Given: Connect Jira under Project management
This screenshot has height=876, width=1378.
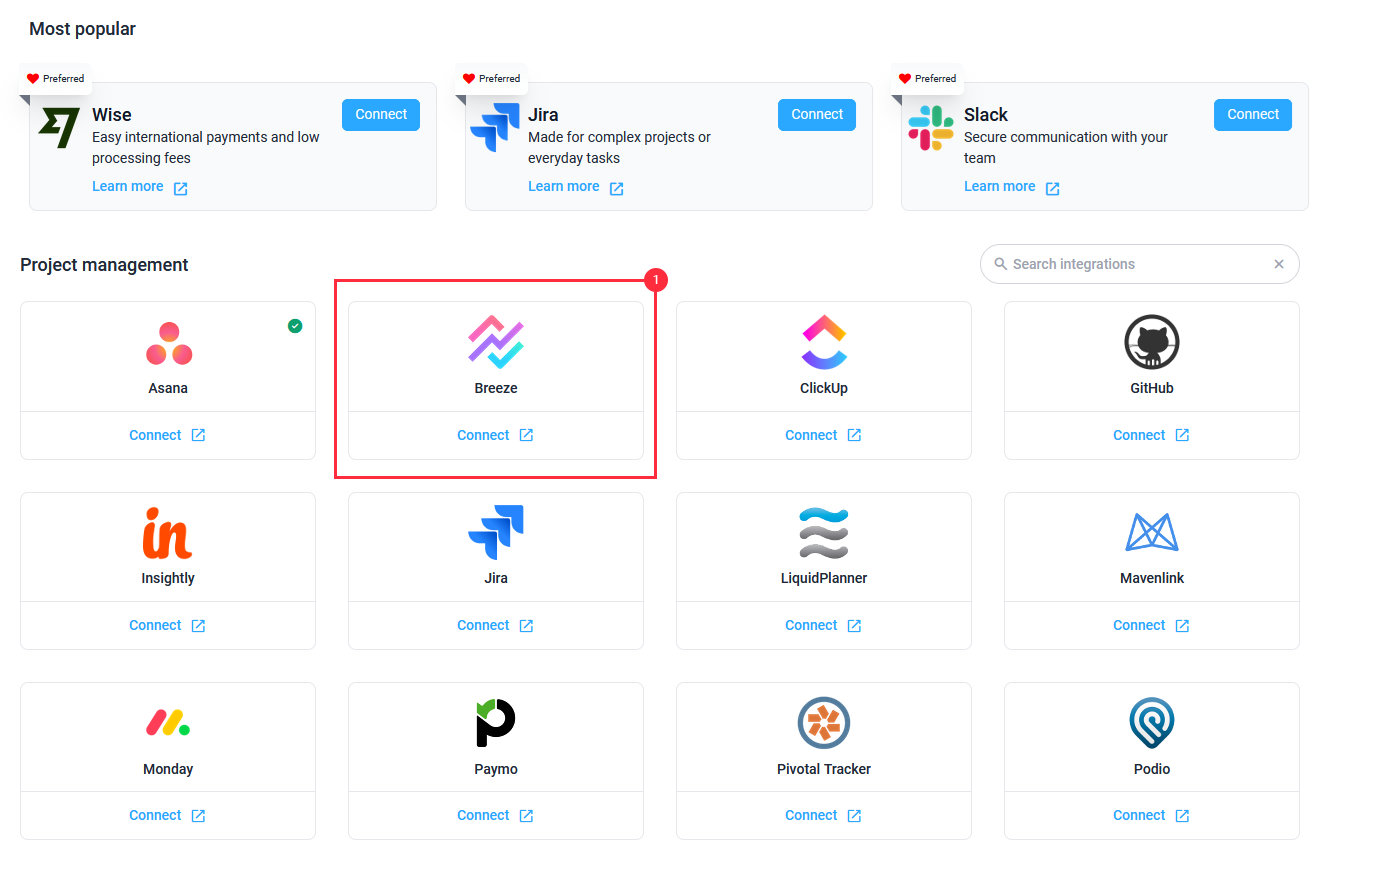Looking at the screenshot, I should pos(483,625).
